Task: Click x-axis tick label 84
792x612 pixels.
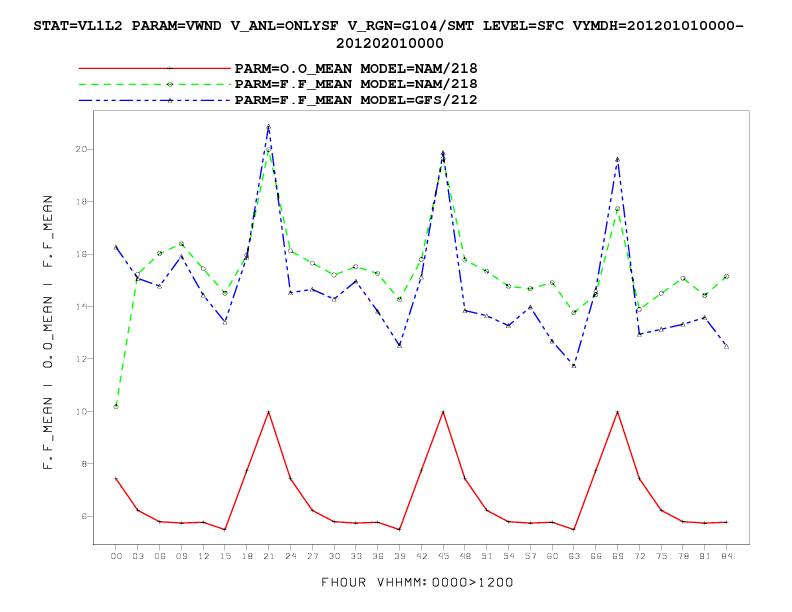Action: pos(727,556)
